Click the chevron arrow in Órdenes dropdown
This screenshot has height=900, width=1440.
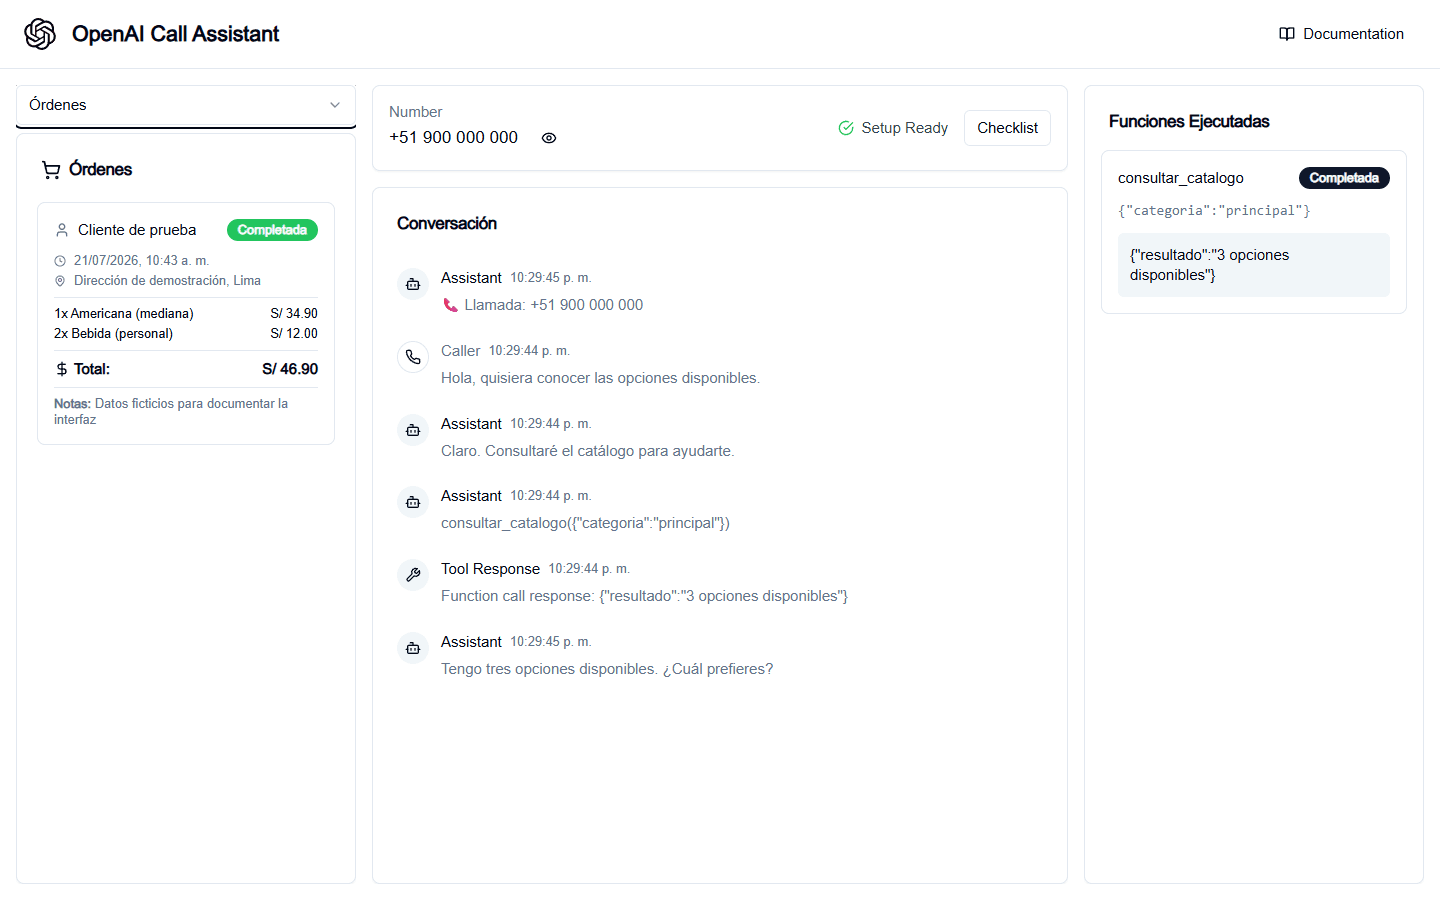[x=335, y=105]
